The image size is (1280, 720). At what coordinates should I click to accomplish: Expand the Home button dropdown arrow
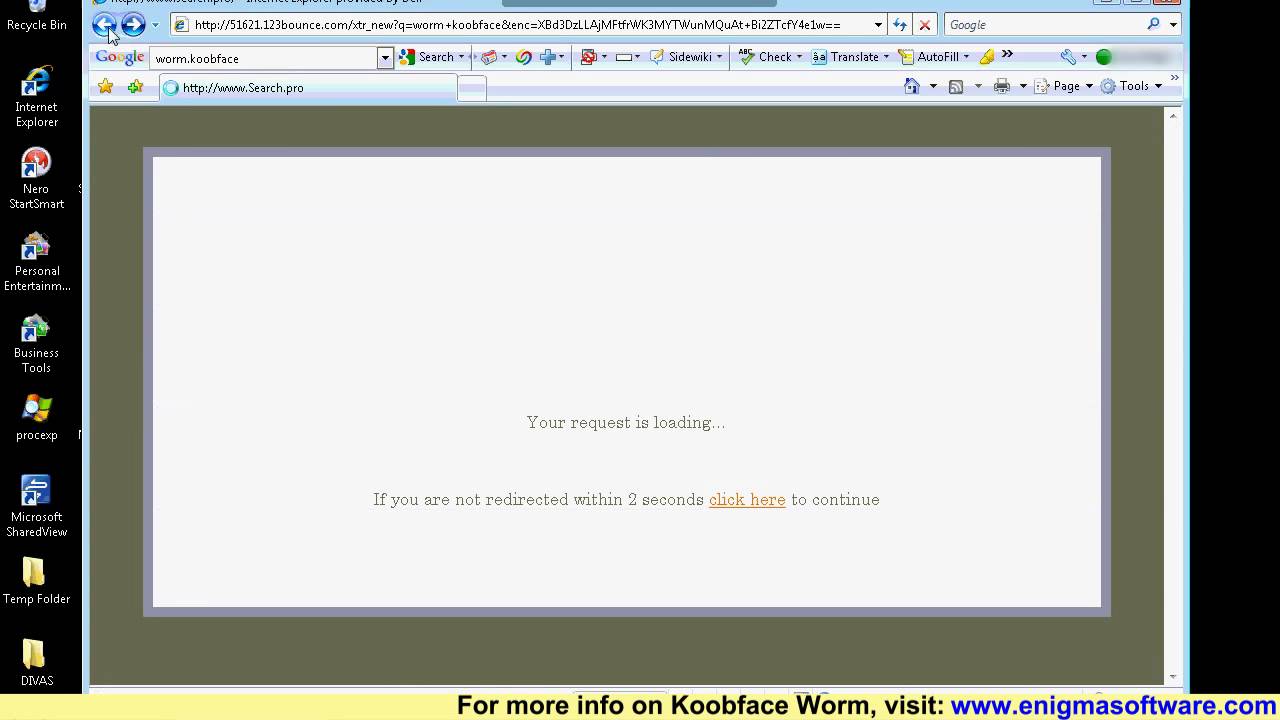click(933, 87)
